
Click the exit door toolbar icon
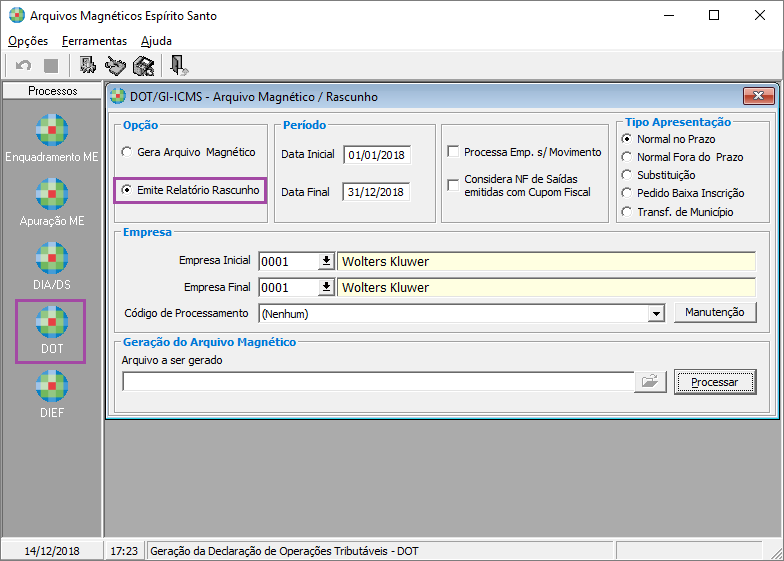pos(178,66)
